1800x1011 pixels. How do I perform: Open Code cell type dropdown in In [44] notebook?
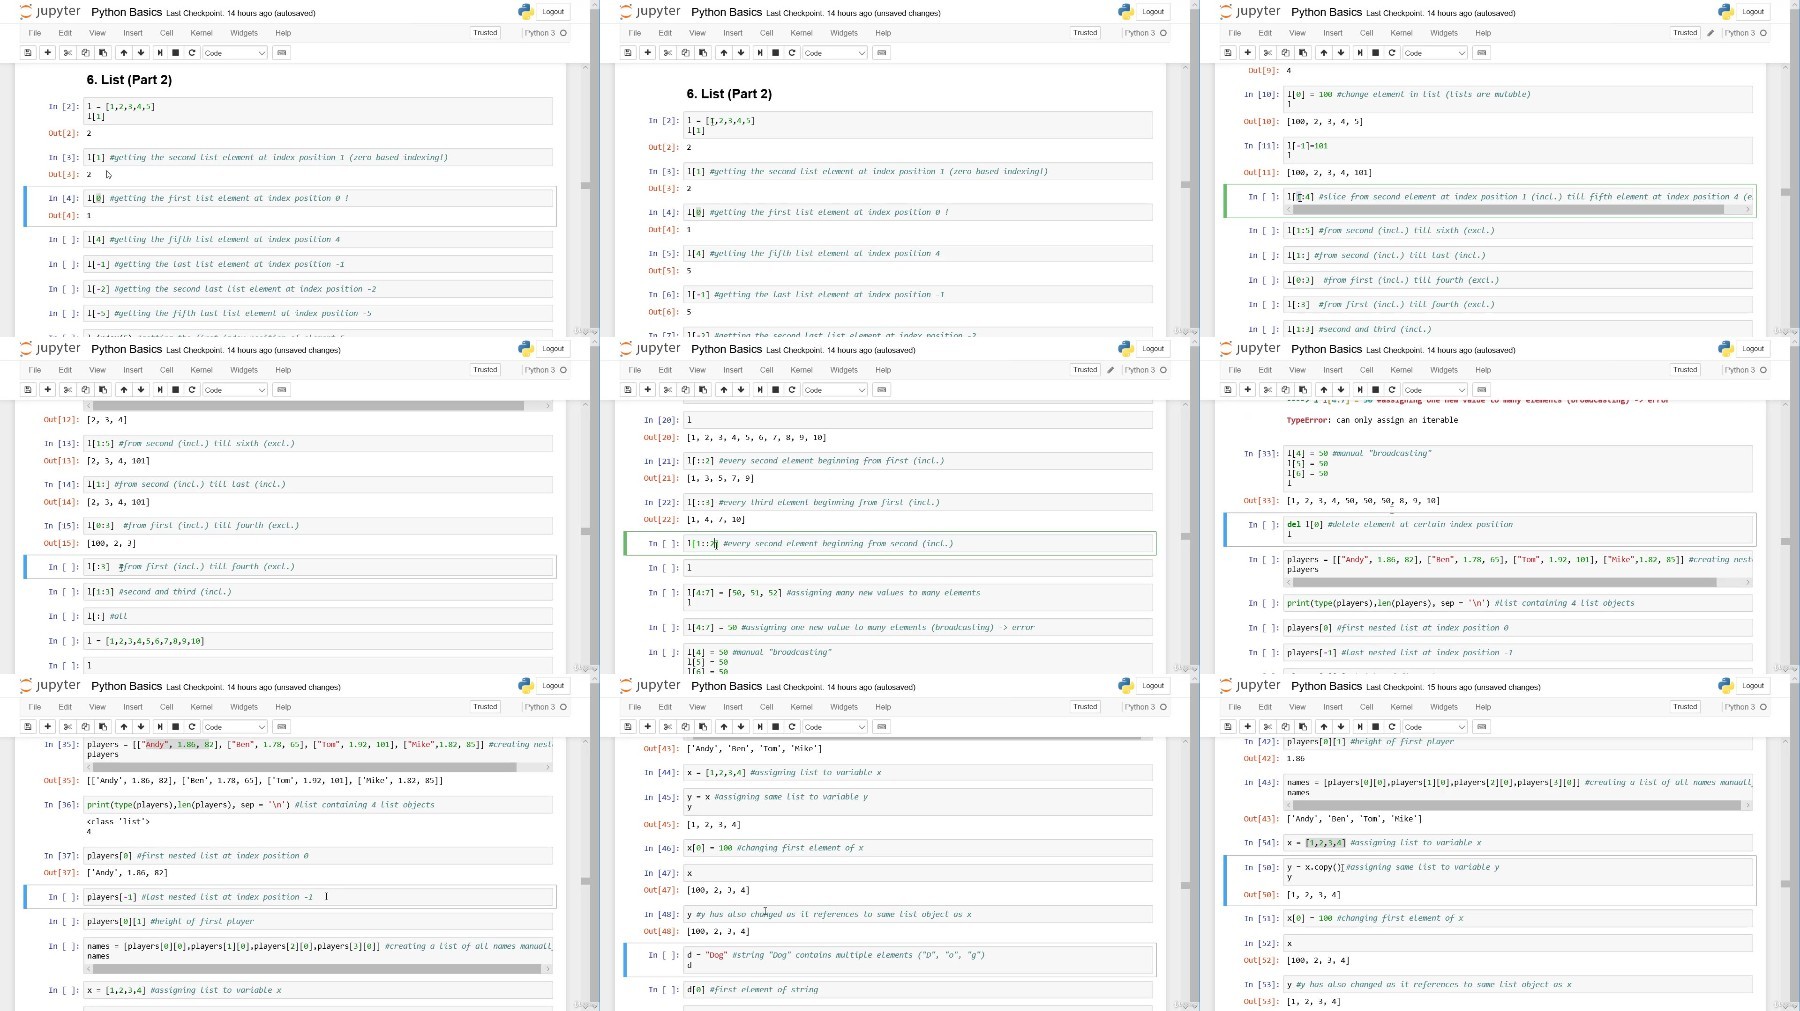[835, 726]
